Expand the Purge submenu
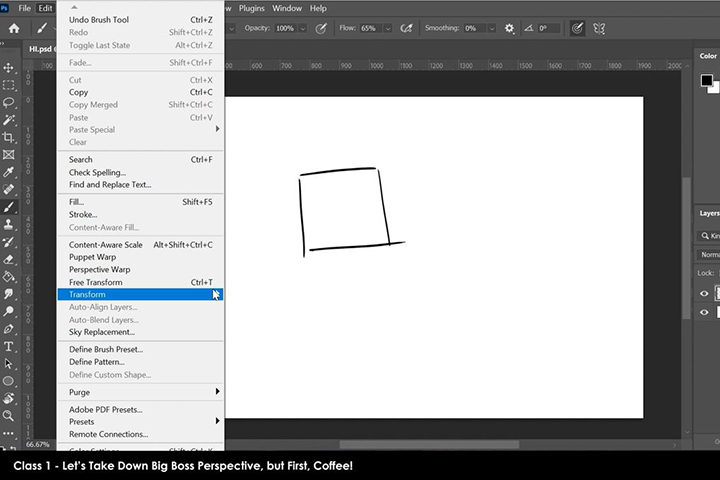The image size is (720, 480). tap(140, 392)
